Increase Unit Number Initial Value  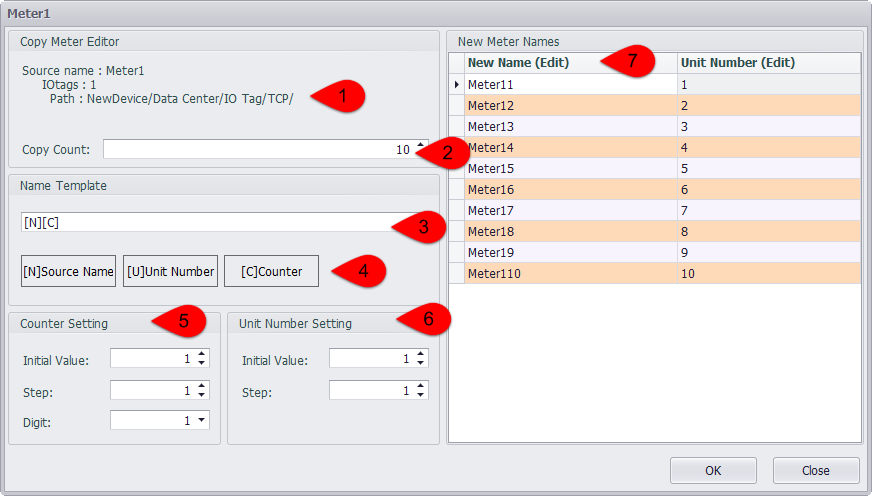pyautogui.click(x=421, y=354)
